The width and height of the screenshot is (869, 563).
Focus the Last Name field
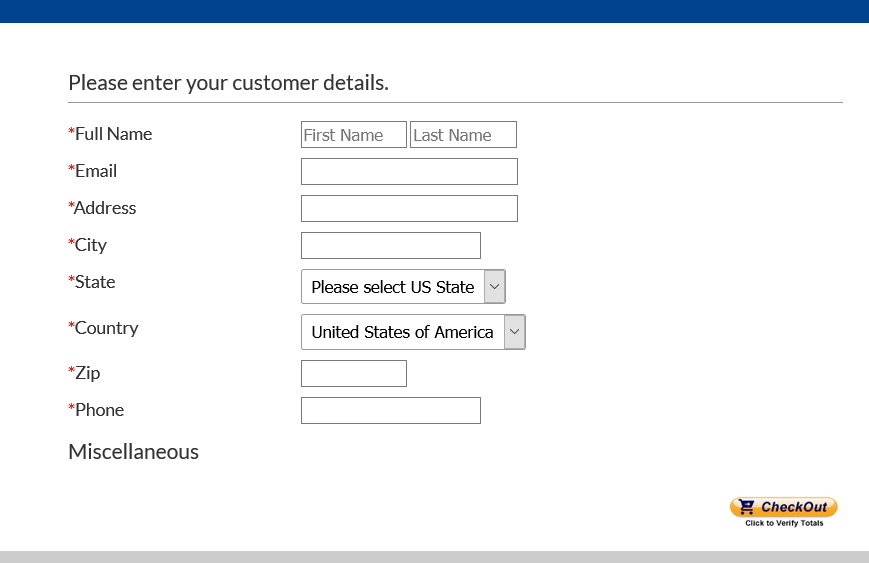(x=463, y=135)
